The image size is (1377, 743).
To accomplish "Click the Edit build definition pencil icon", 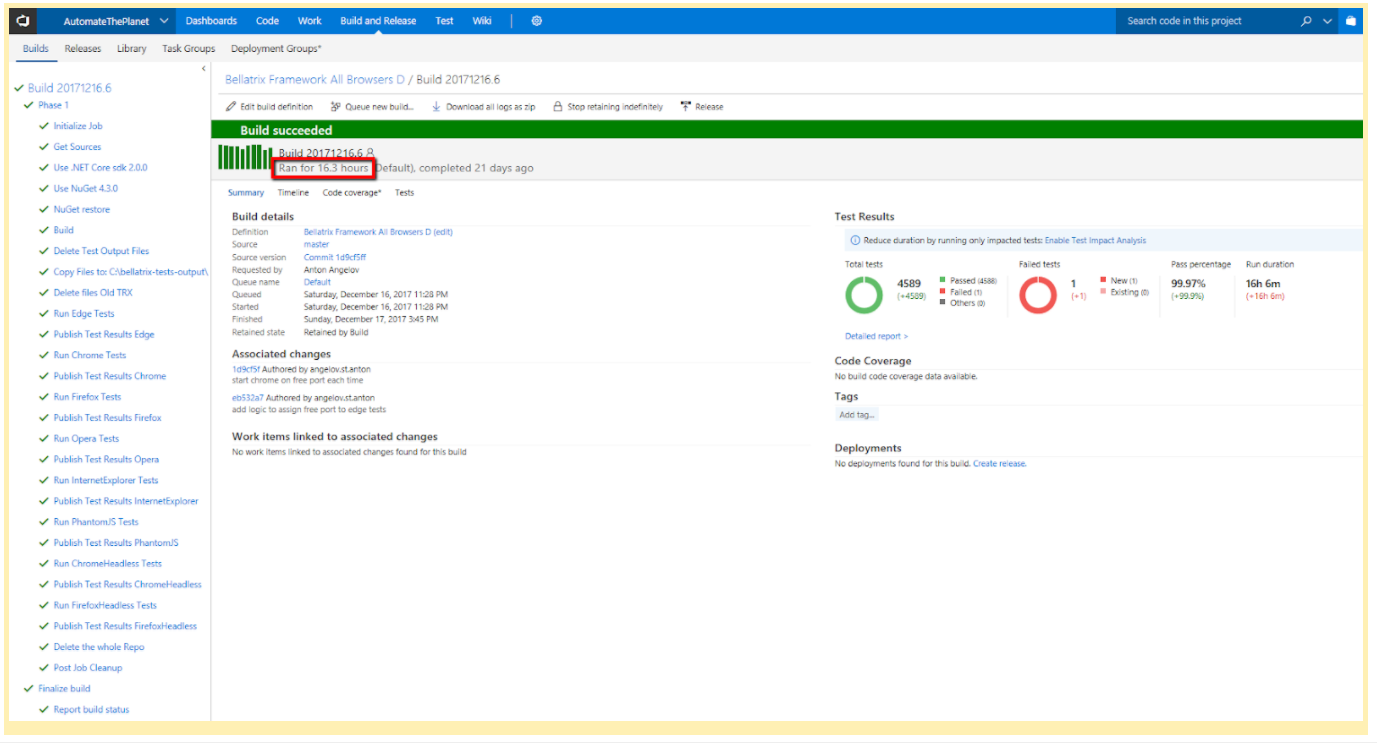I will click(x=232, y=107).
